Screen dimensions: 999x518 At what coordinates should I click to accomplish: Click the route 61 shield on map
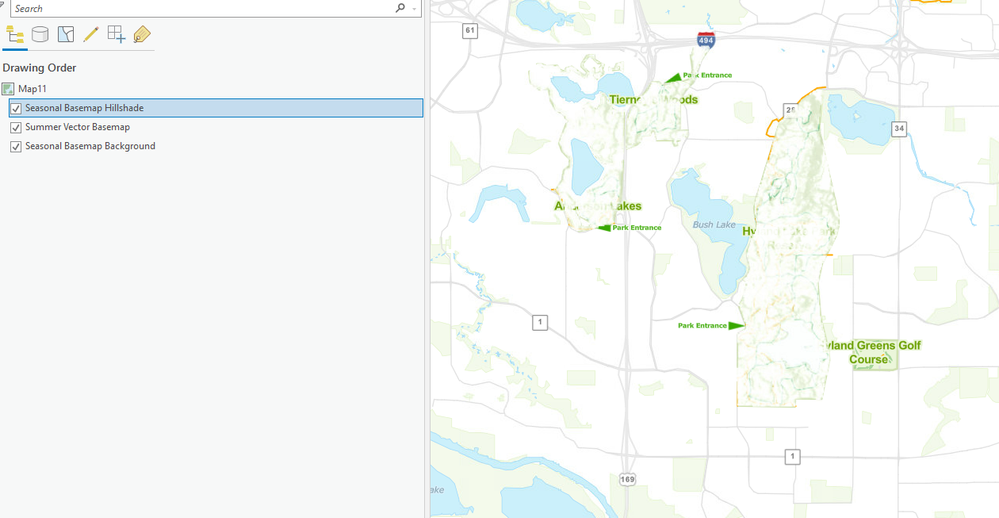click(x=470, y=30)
